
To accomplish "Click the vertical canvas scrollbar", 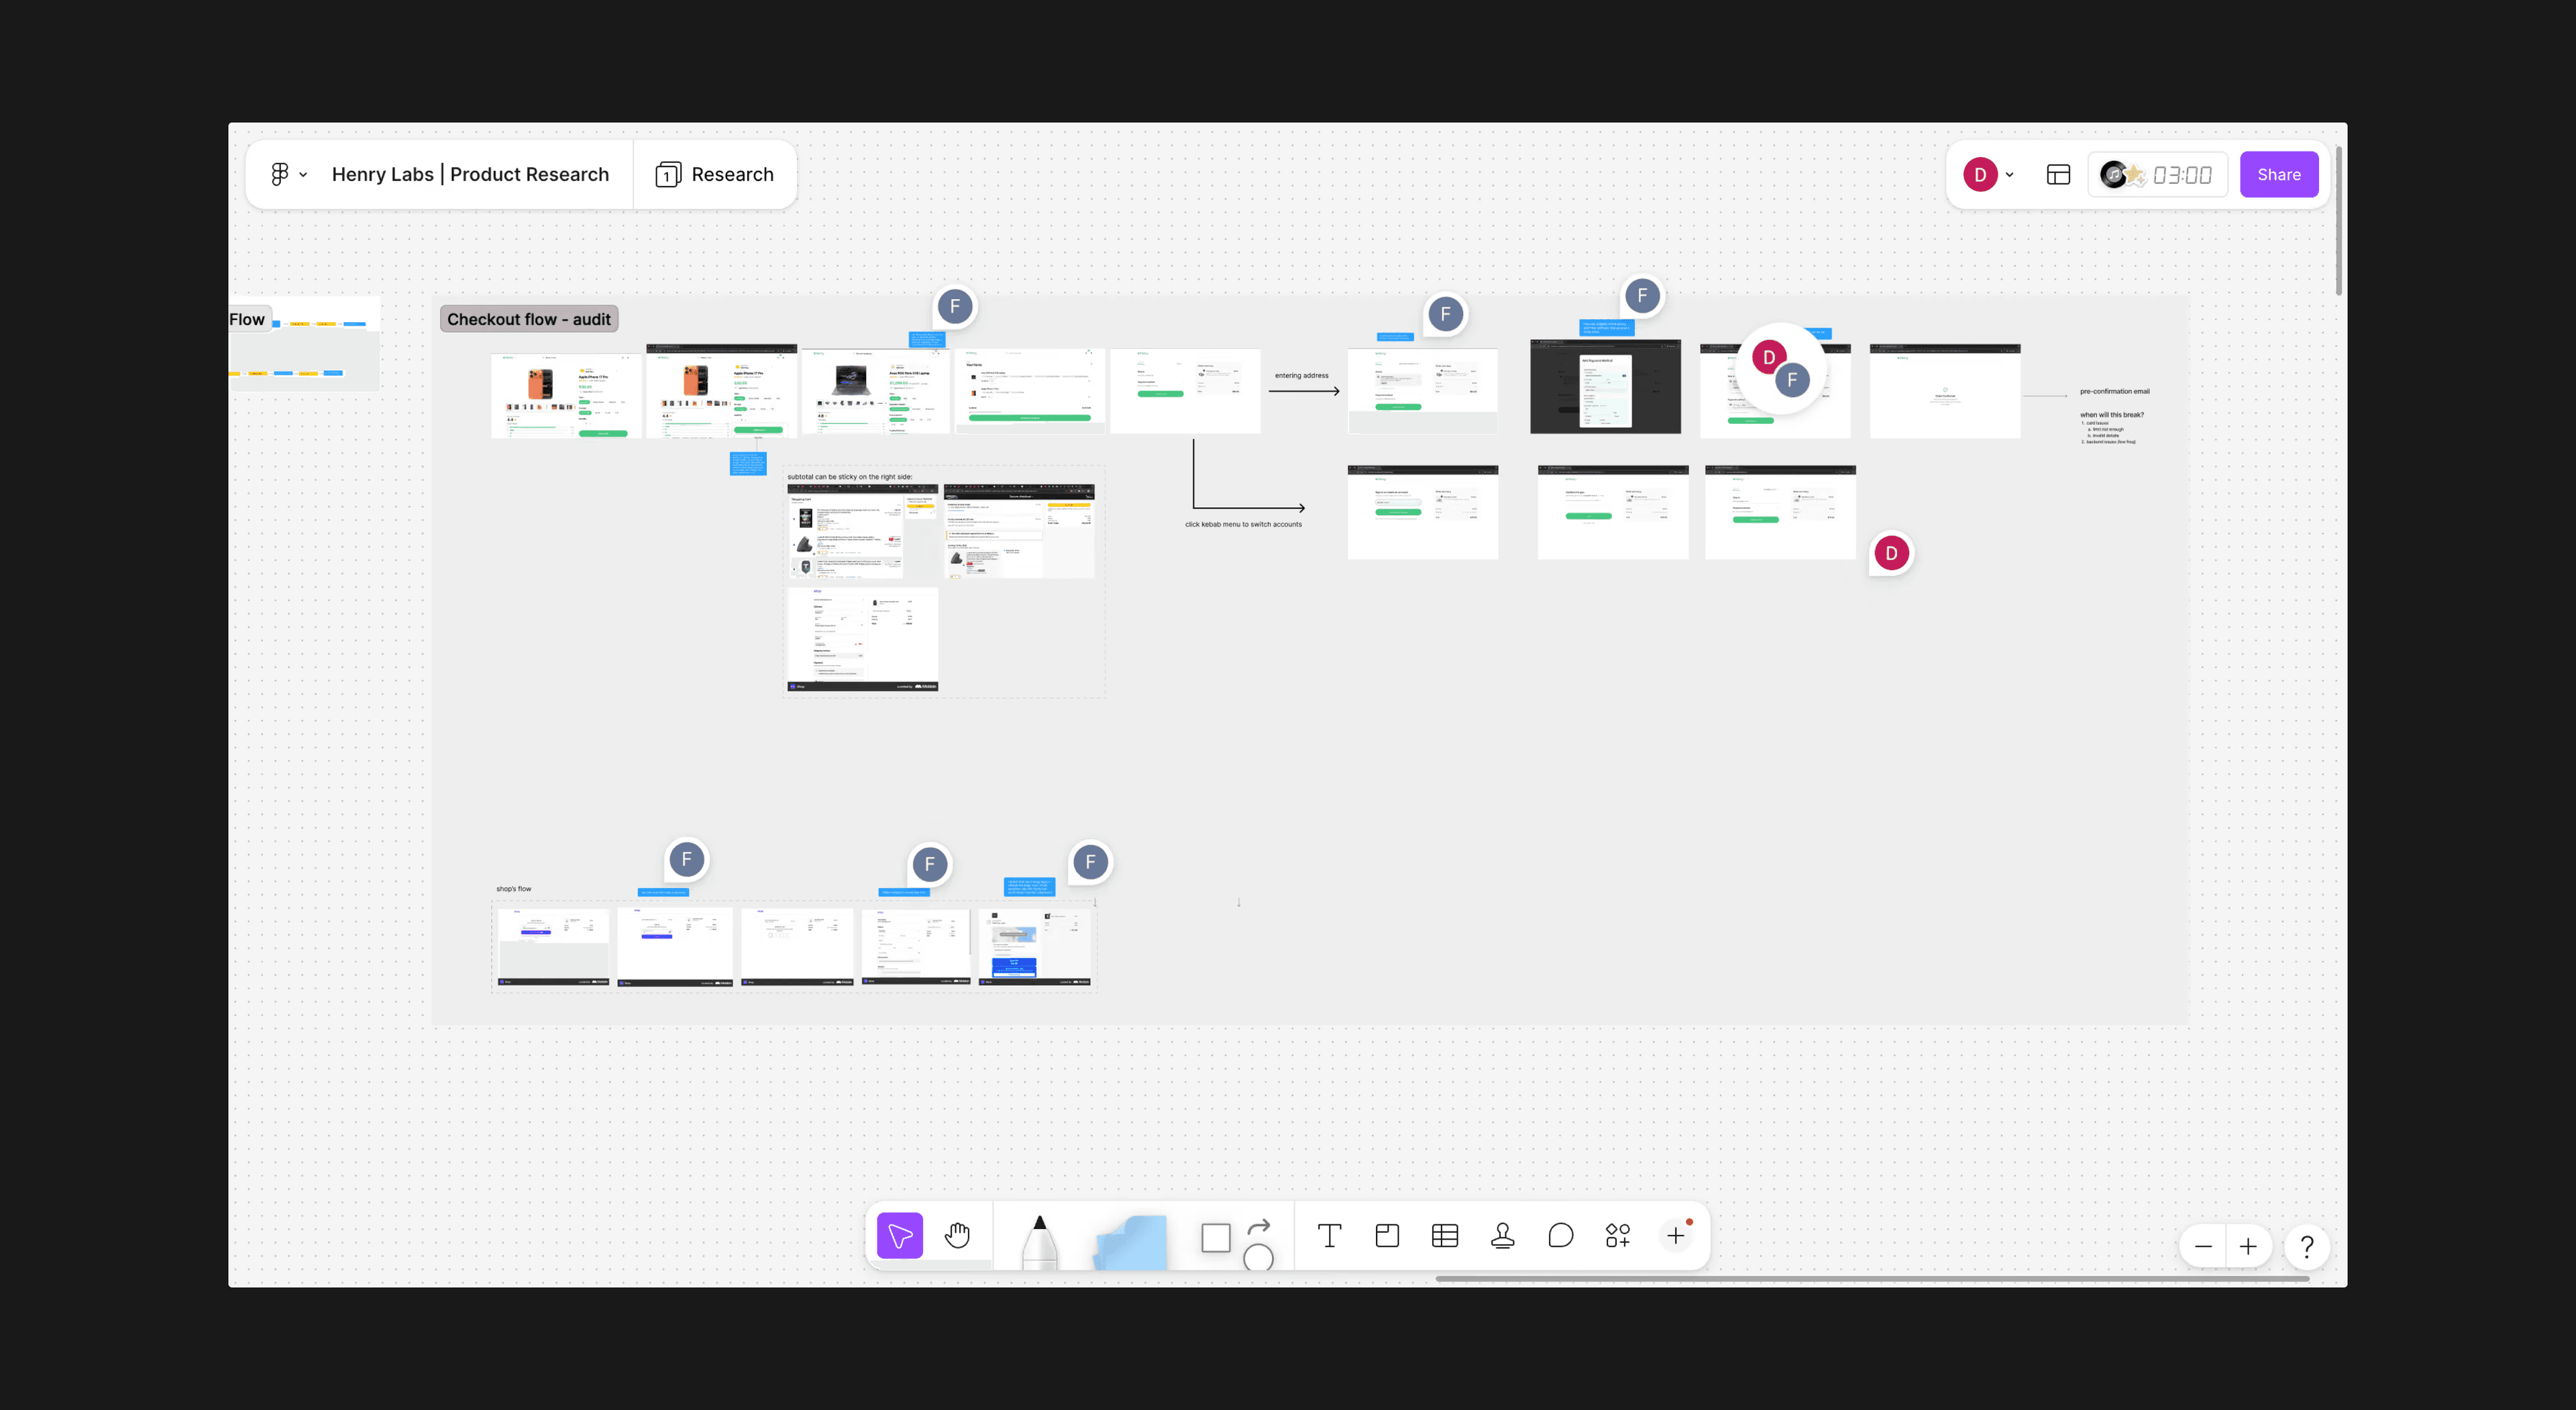I will [2339, 222].
